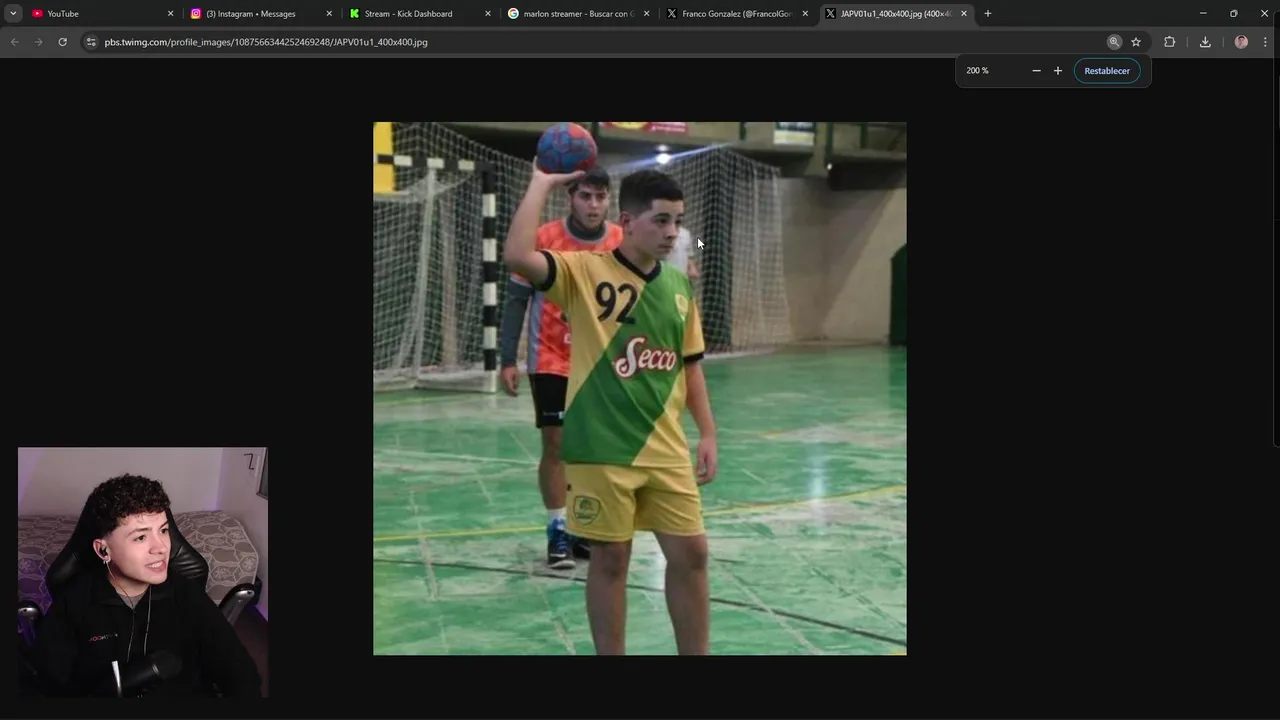The image size is (1280, 720).
Task: Close the YouTube tab
Action: pyautogui.click(x=170, y=13)
